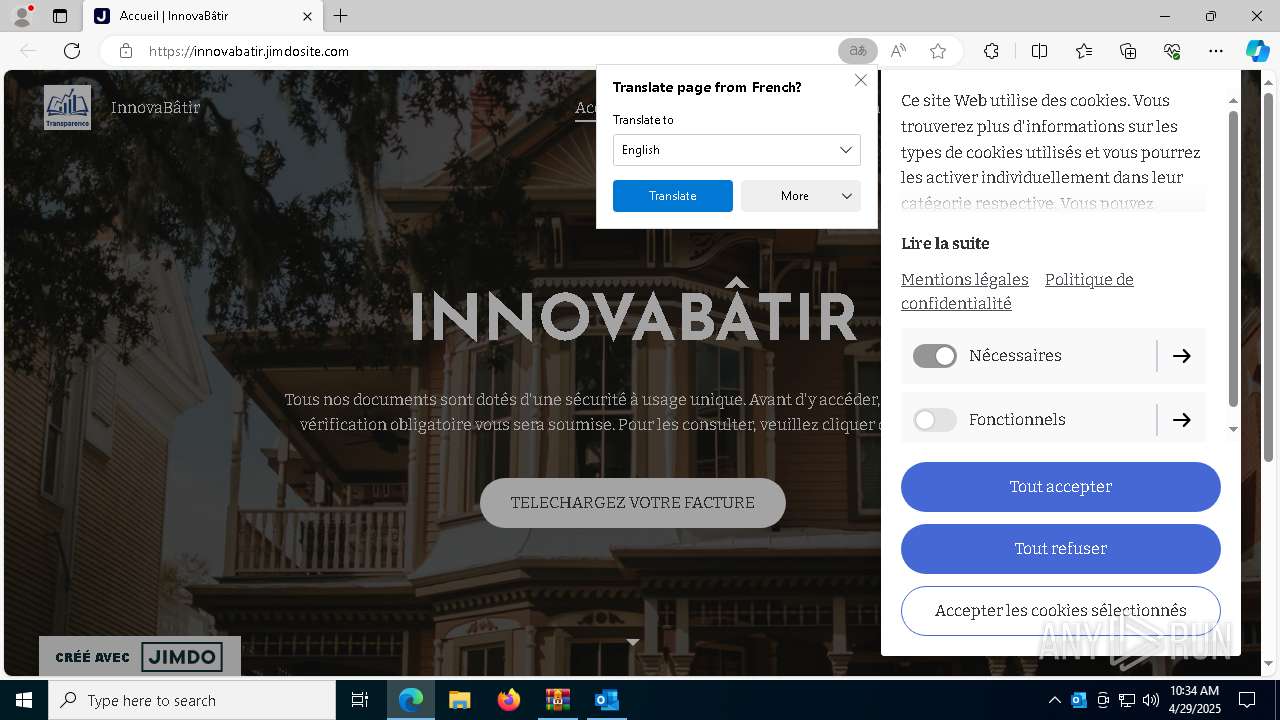This screenshot has width=1280, height=720.
Task: Activate Read Aloud icon
Action: click(898, 51)
